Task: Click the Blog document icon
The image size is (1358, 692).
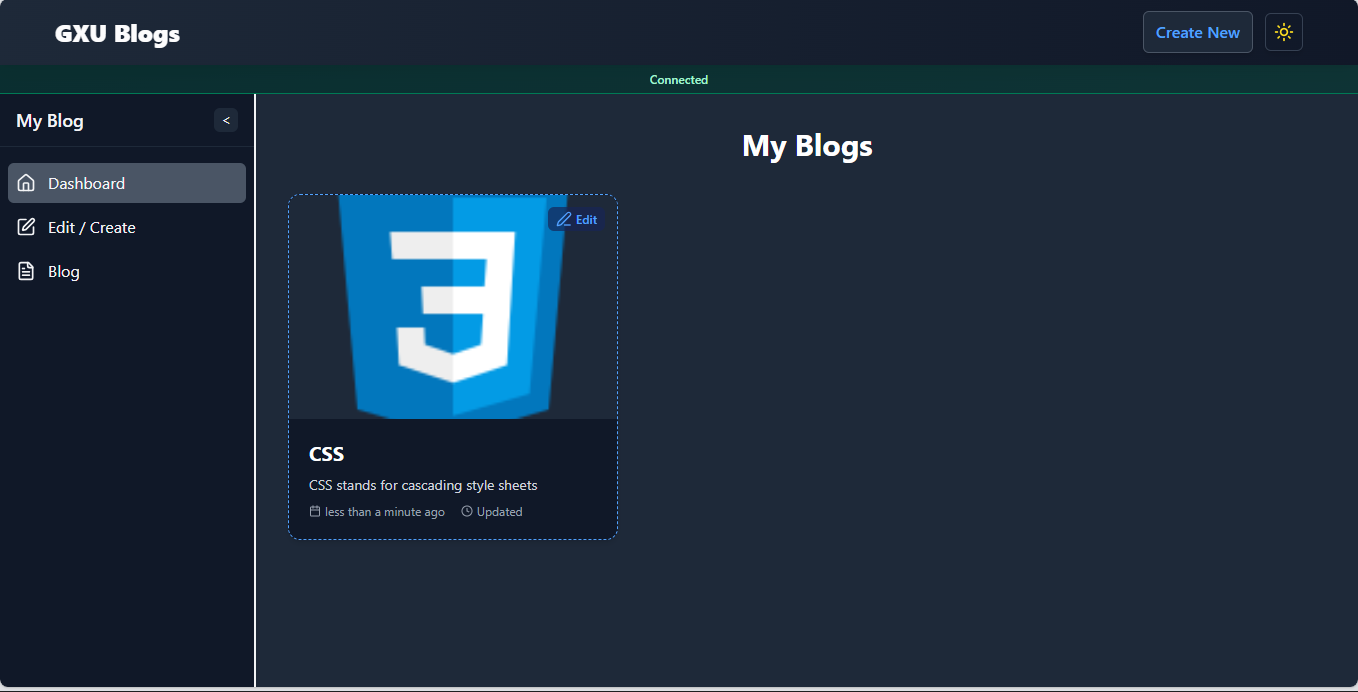Action: (27, 271)
